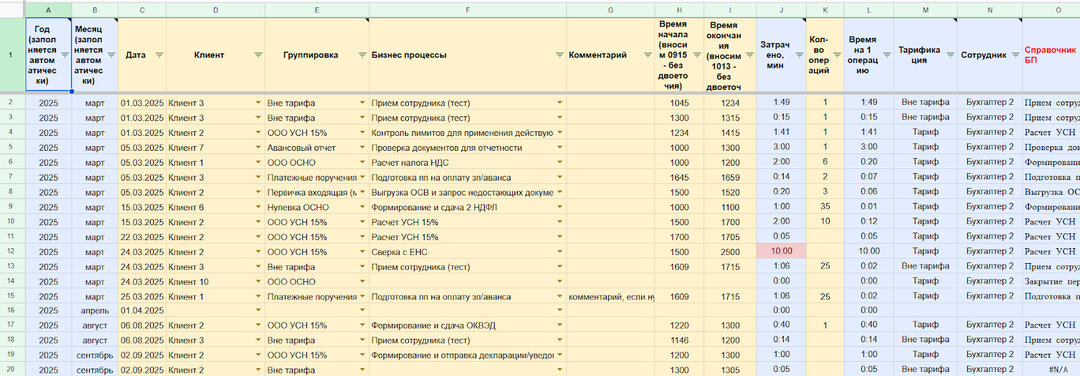This screenshot has height=376, width=1080.
Task: Open filter icon in Дата header
Action: click(x=159, y=54)
